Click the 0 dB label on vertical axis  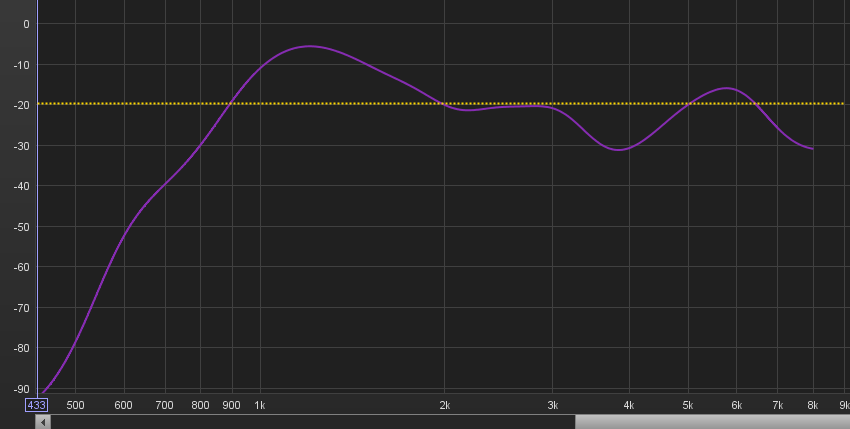click(x=26, y=24)
